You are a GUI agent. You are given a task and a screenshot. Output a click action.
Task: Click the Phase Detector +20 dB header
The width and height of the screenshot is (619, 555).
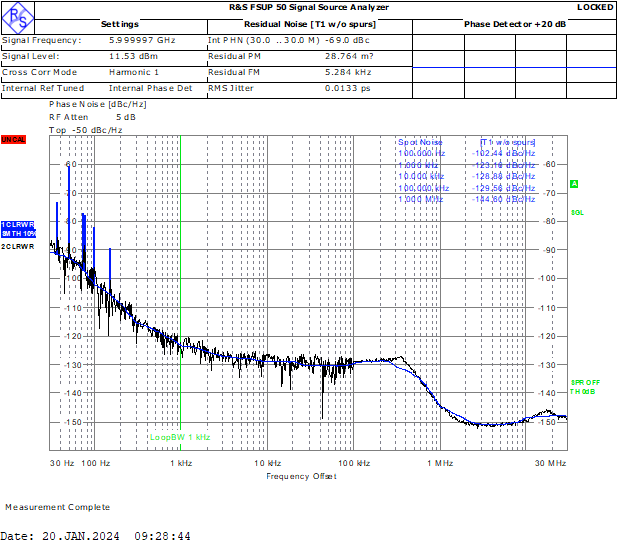[x=515, y=24]
